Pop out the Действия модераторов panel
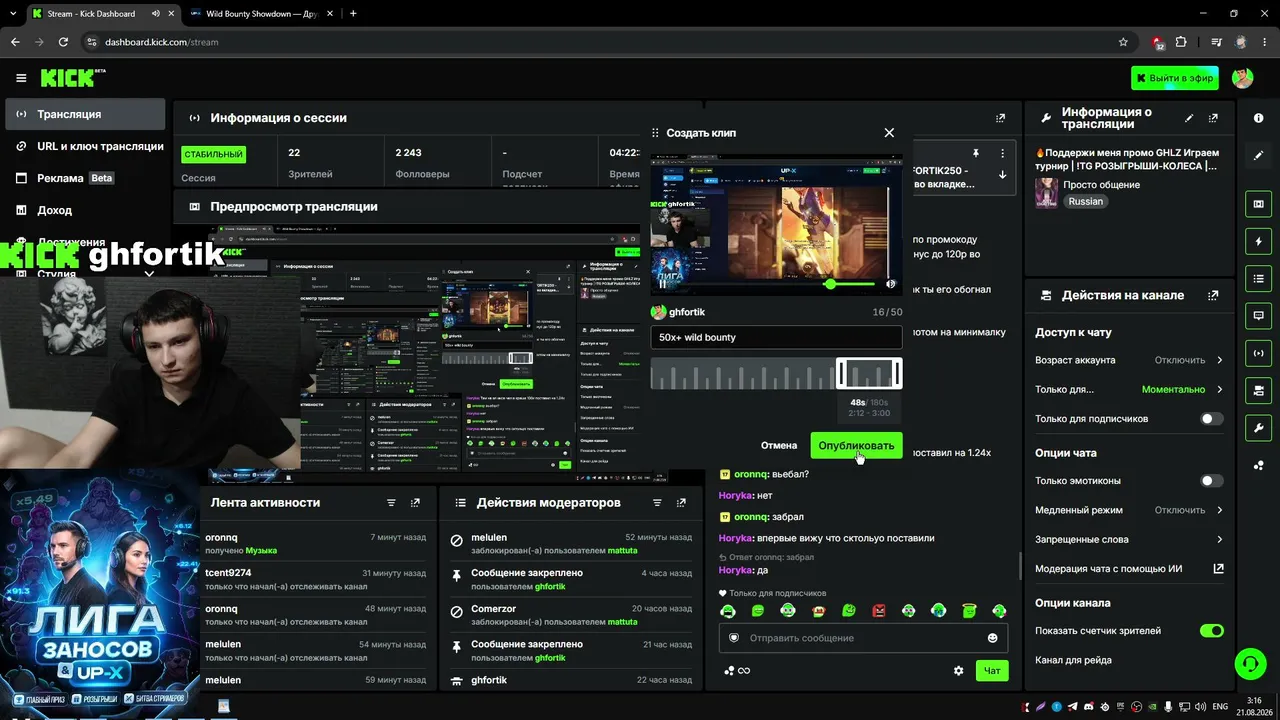Screen dimensions: 1280x720 (681, 503)
